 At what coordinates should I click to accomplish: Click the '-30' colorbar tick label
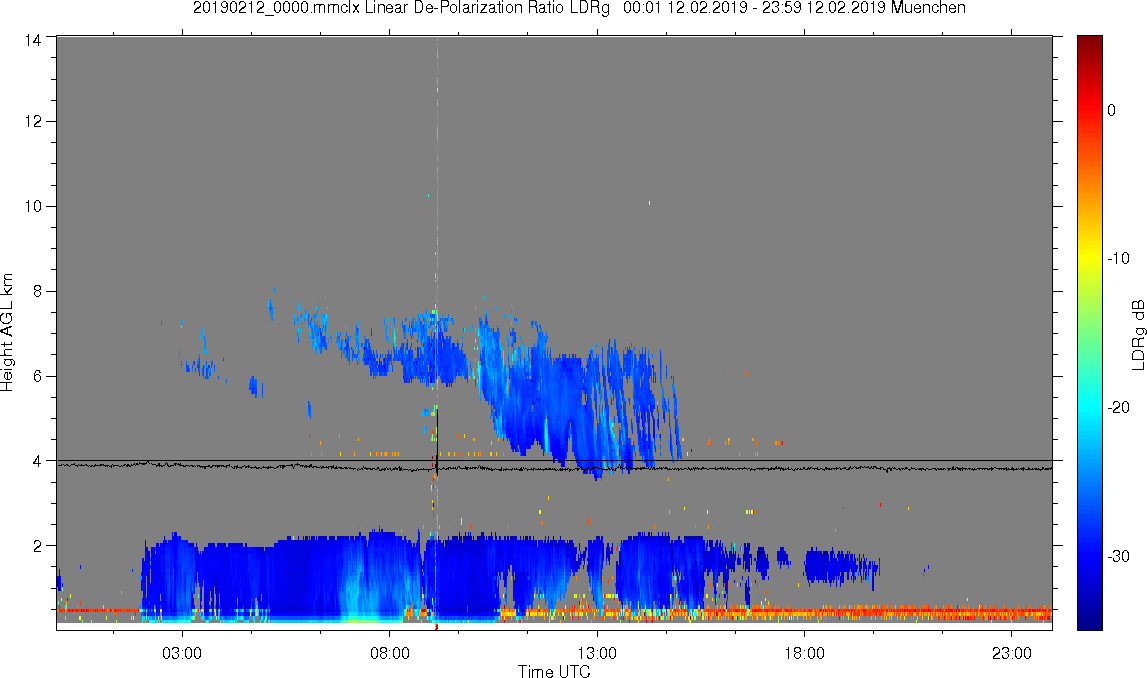coord(1118,557)
